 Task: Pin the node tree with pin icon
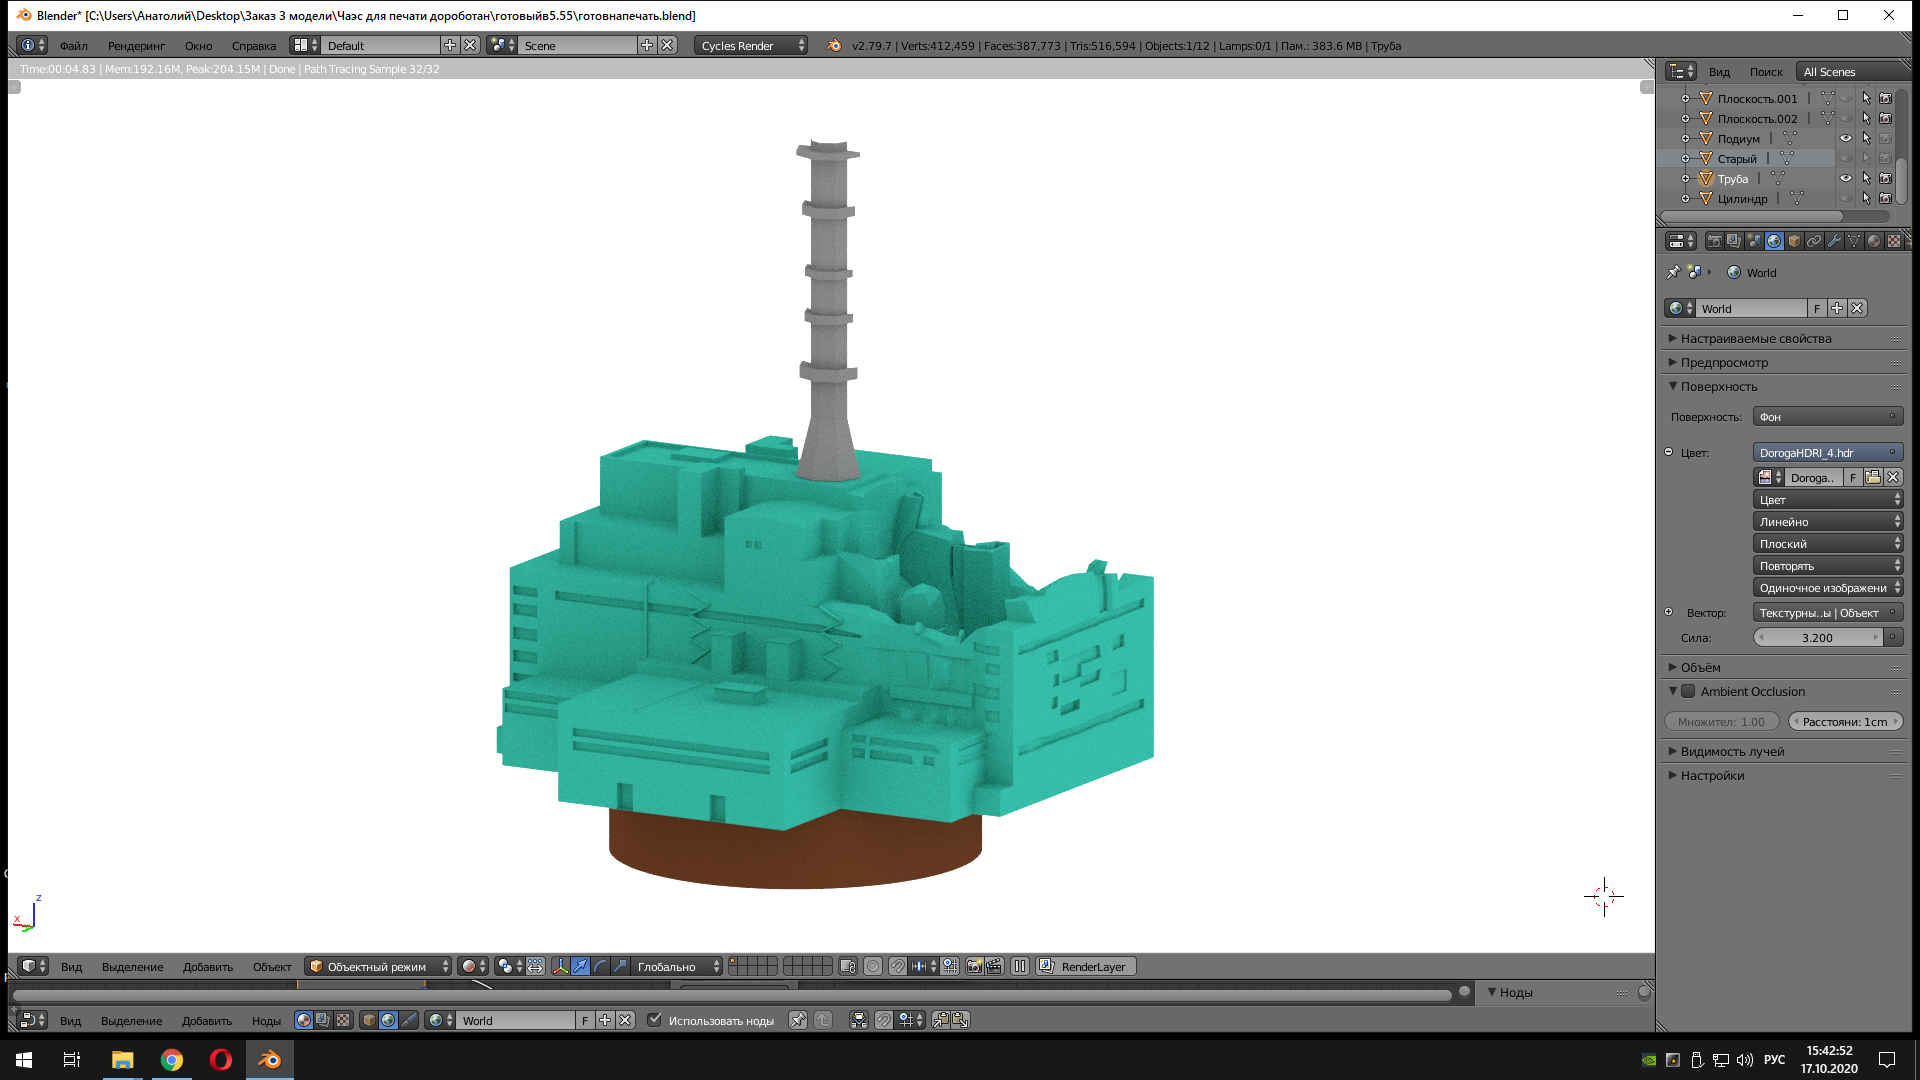(797, 1021)
